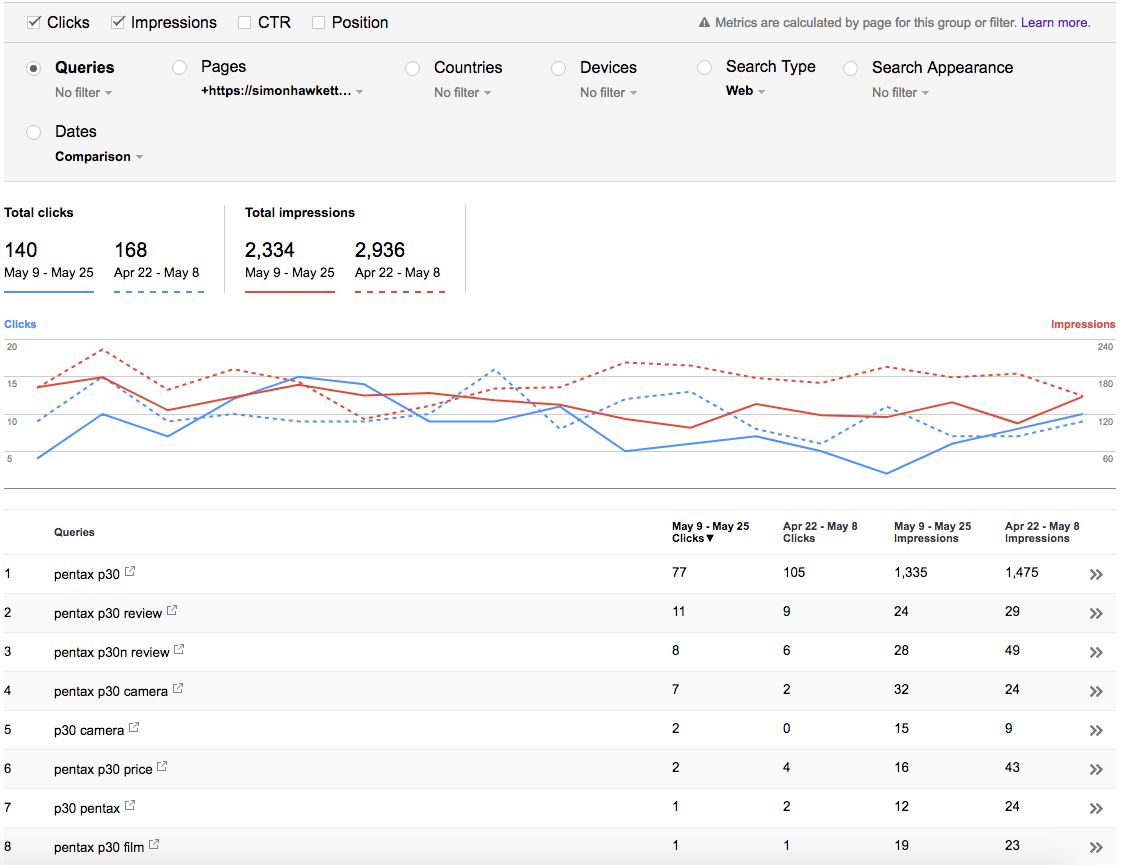Click double-arrow icon on pentax p30 film row
The width and height of the screenshot is (1129, 865).
(x=1096, y=848)
